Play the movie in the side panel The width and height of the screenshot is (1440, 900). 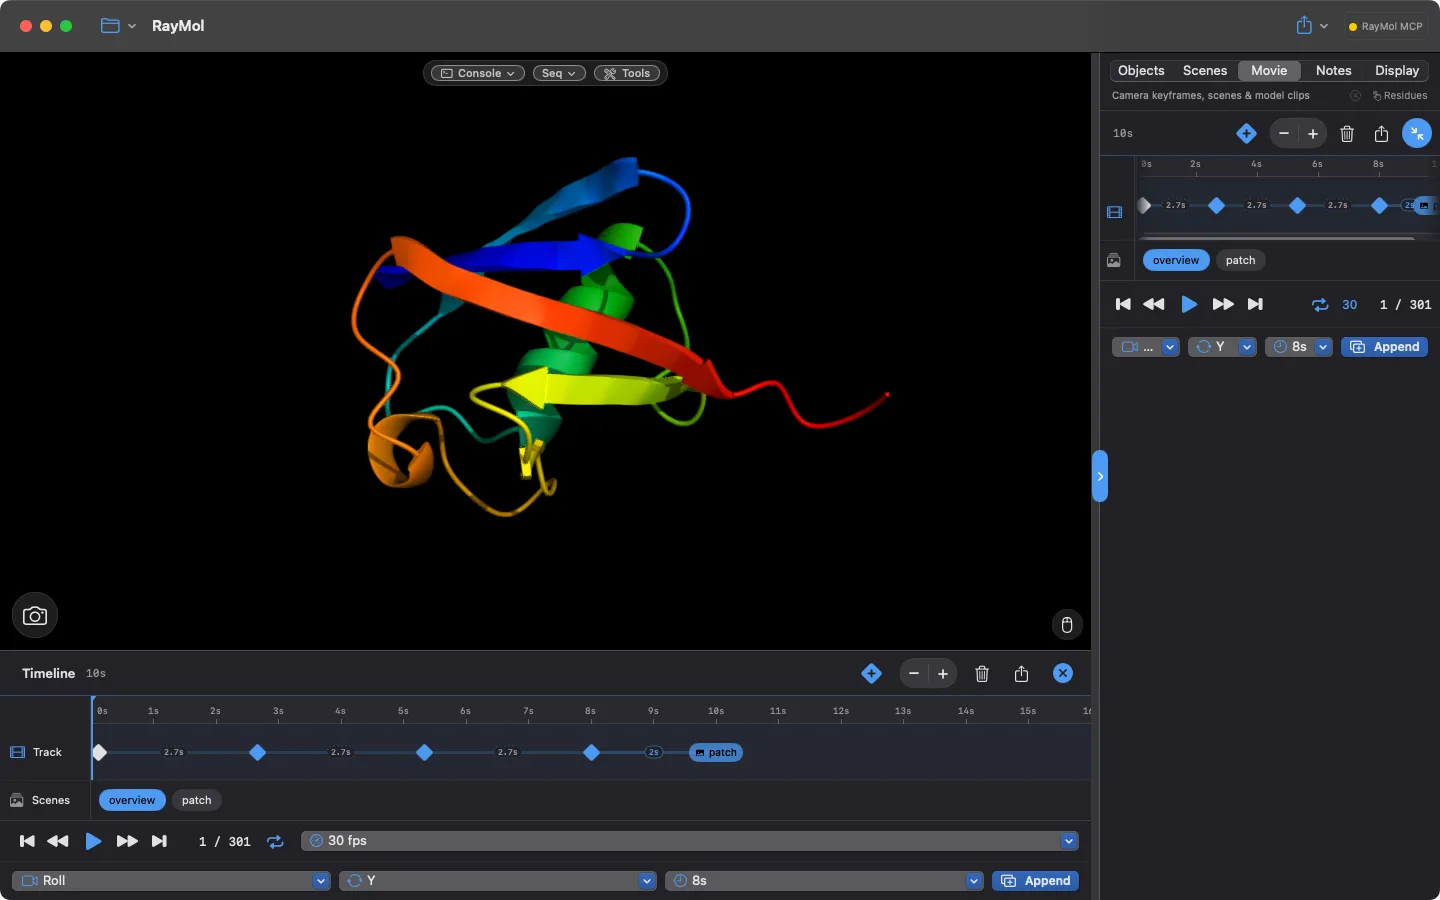[1189, 304]
